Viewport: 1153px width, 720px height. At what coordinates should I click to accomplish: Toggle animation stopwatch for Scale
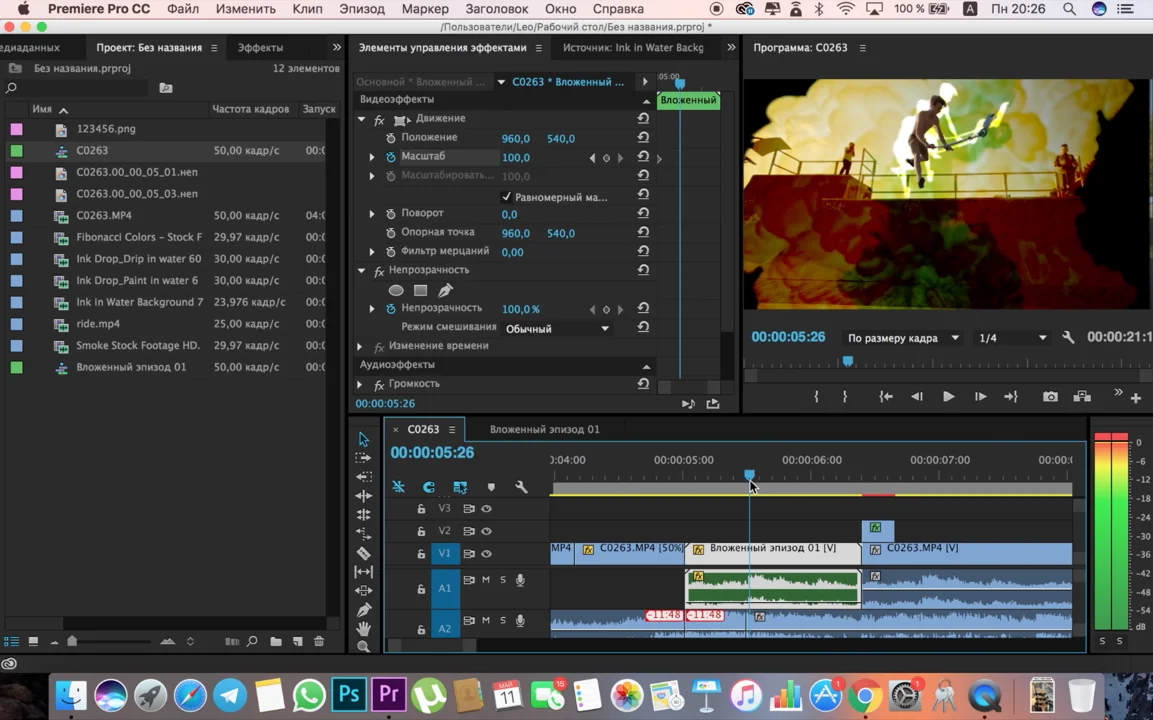click(x=390, y=157)
